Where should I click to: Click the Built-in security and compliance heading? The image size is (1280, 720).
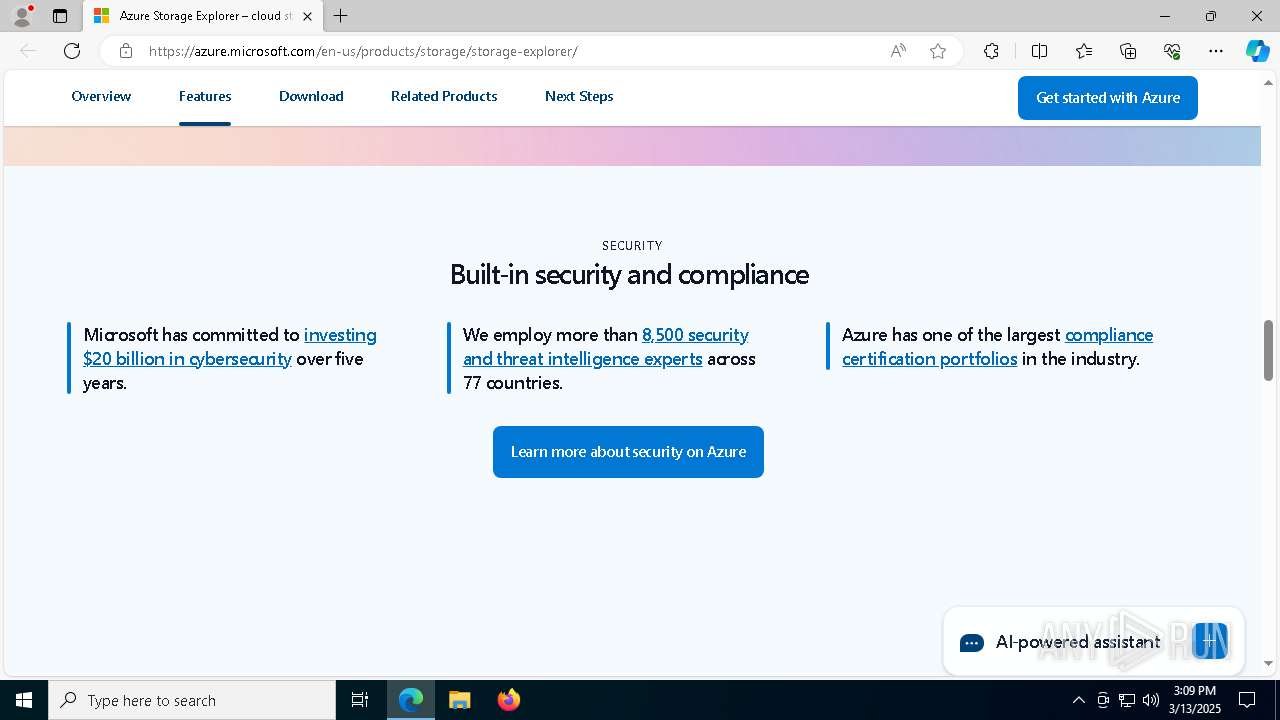(x=629, y=274)
